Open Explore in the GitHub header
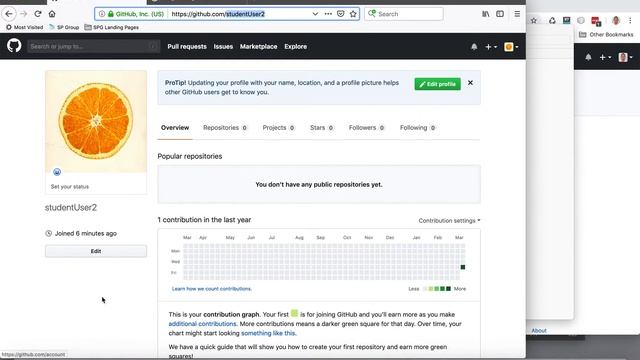Viewport: 640px width, 360px height. tap(296, 47)
